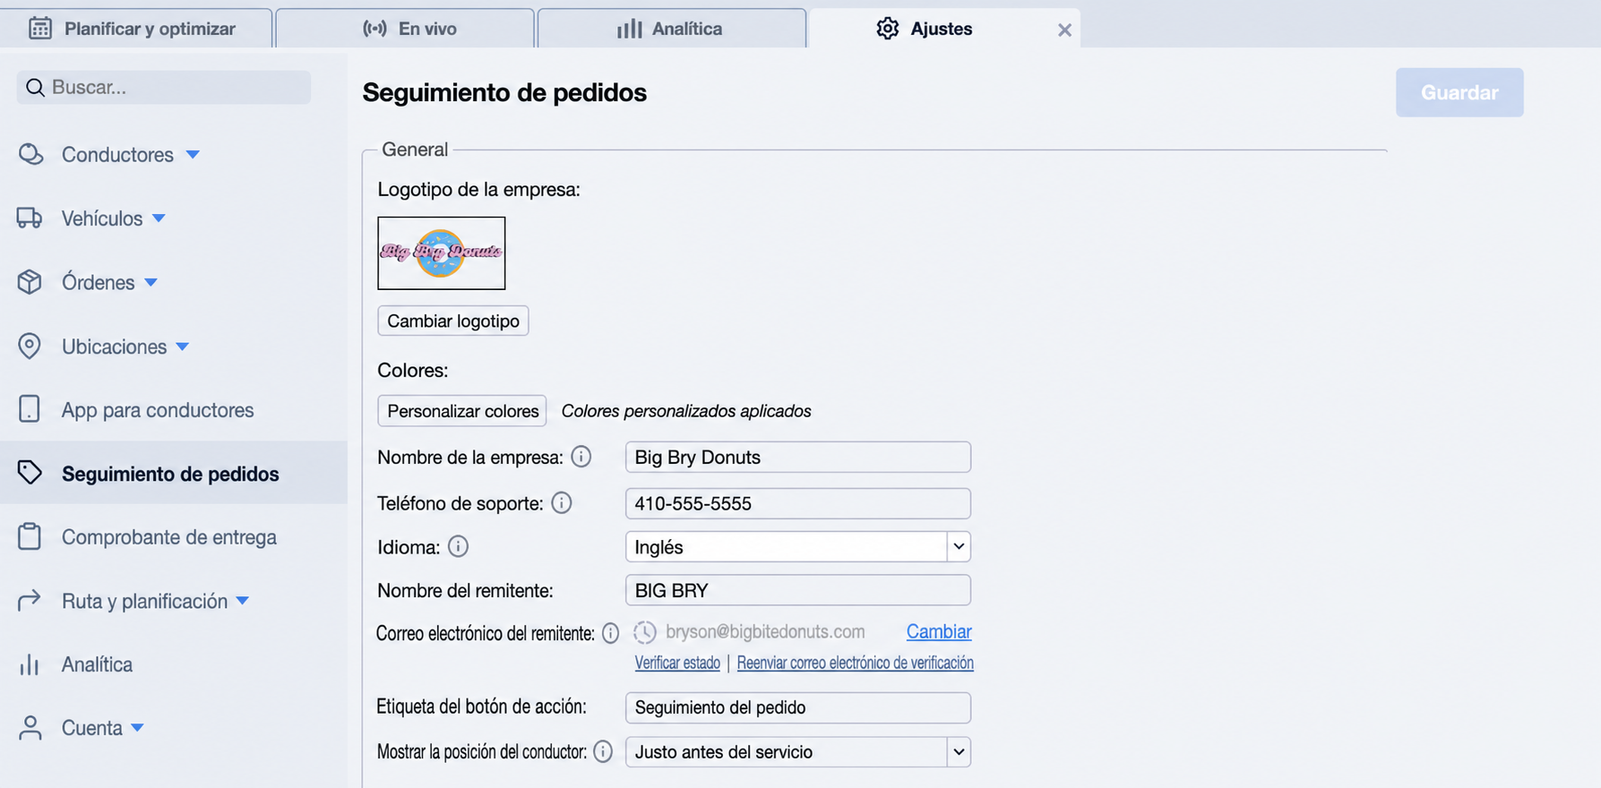Expand the Cuenta submenu arrow
The width and height of the screenshot is (1601, 788).
coord(137,728)
